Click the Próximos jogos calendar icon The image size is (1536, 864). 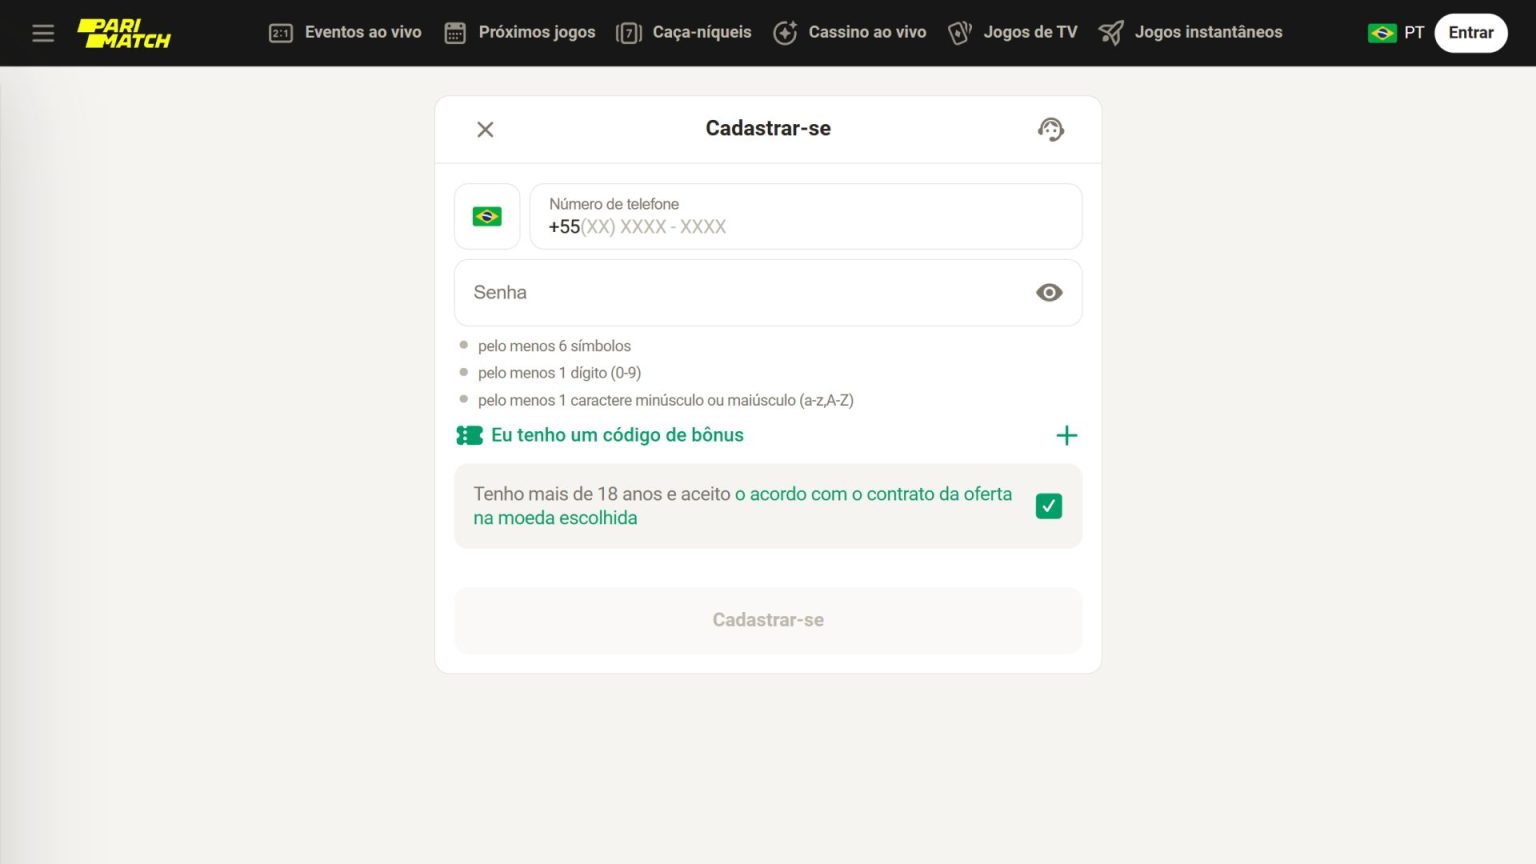(455, 33)
